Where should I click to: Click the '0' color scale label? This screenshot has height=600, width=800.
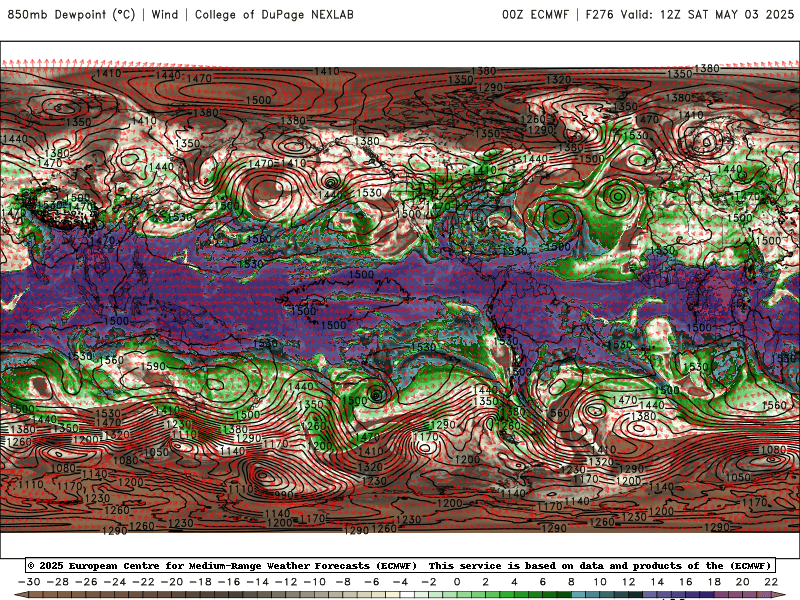click(457, 582)
